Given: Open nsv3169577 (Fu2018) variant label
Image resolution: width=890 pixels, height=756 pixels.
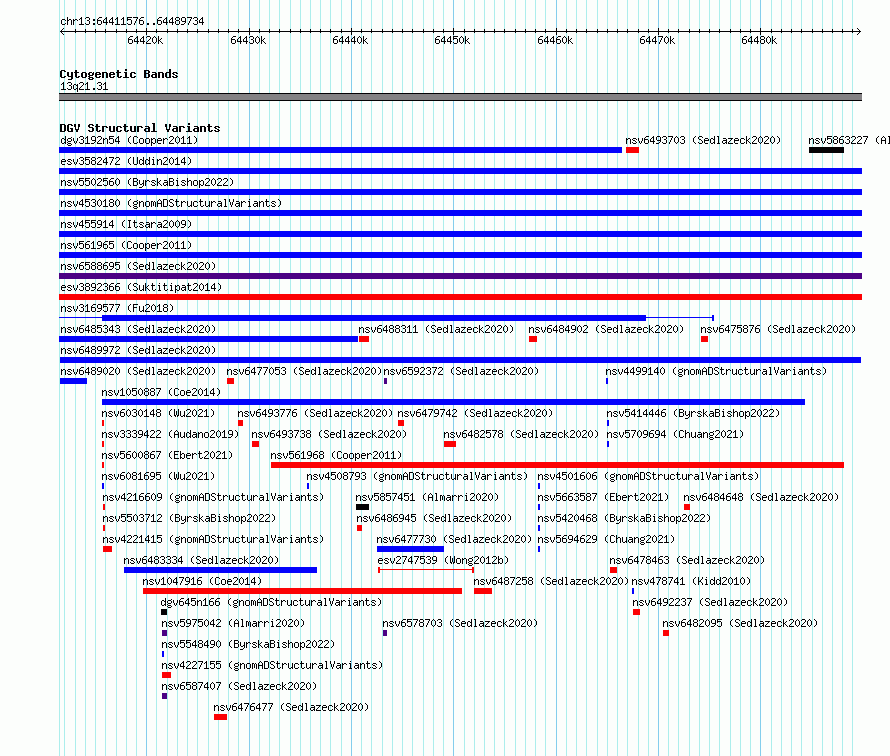Looking at the screenshot, I should [117, 308].
